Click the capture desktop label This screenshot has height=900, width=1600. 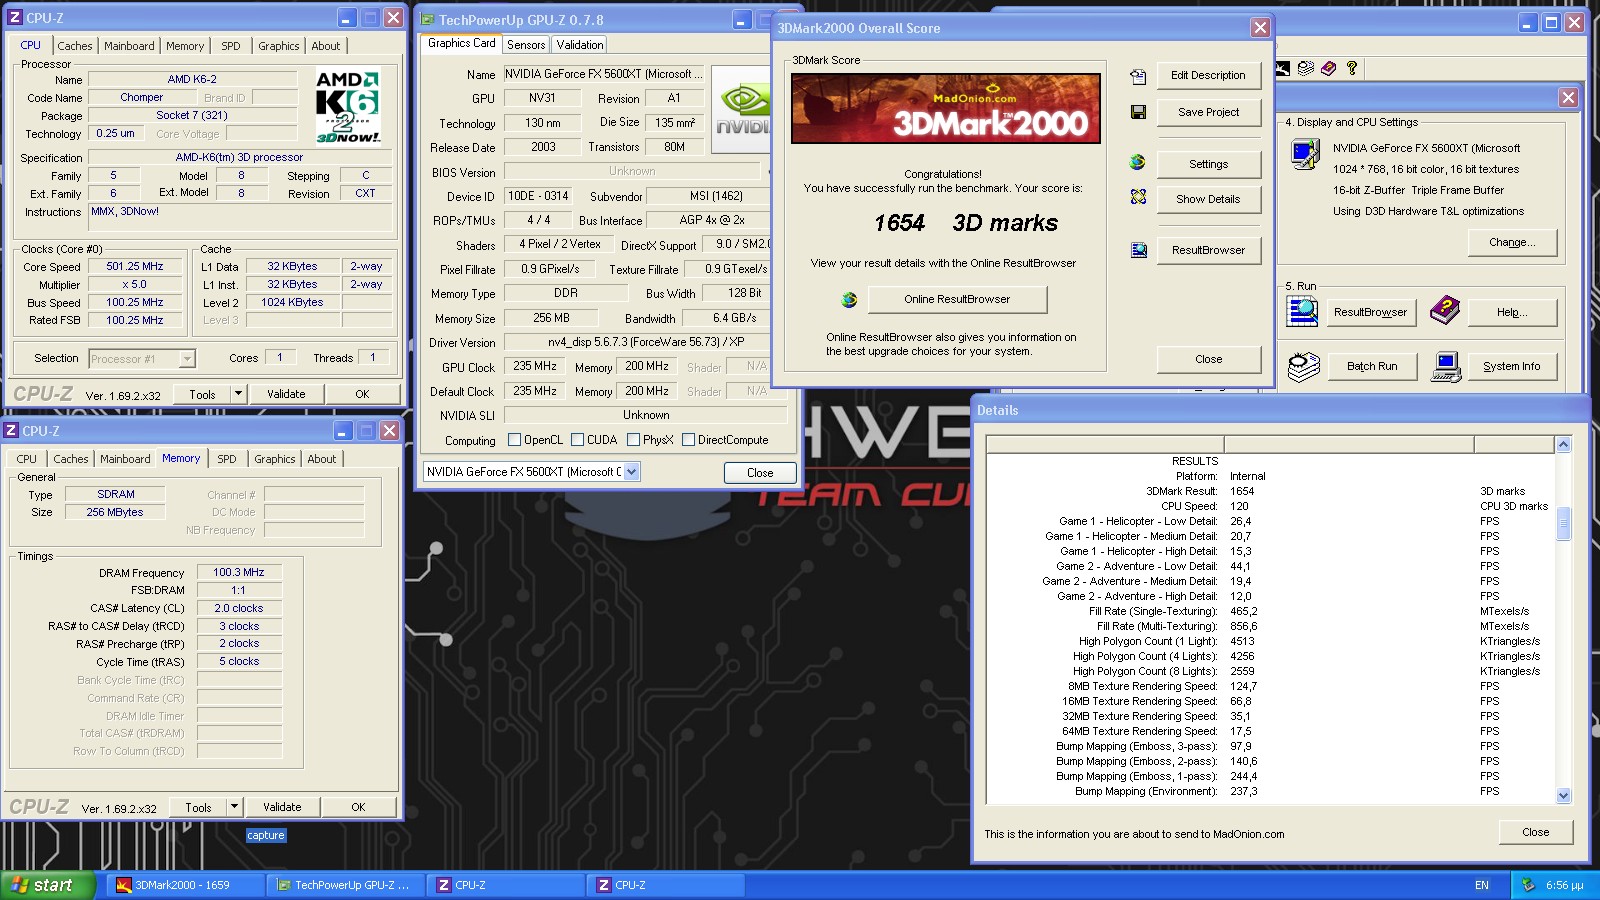click(x=266, y=835)
